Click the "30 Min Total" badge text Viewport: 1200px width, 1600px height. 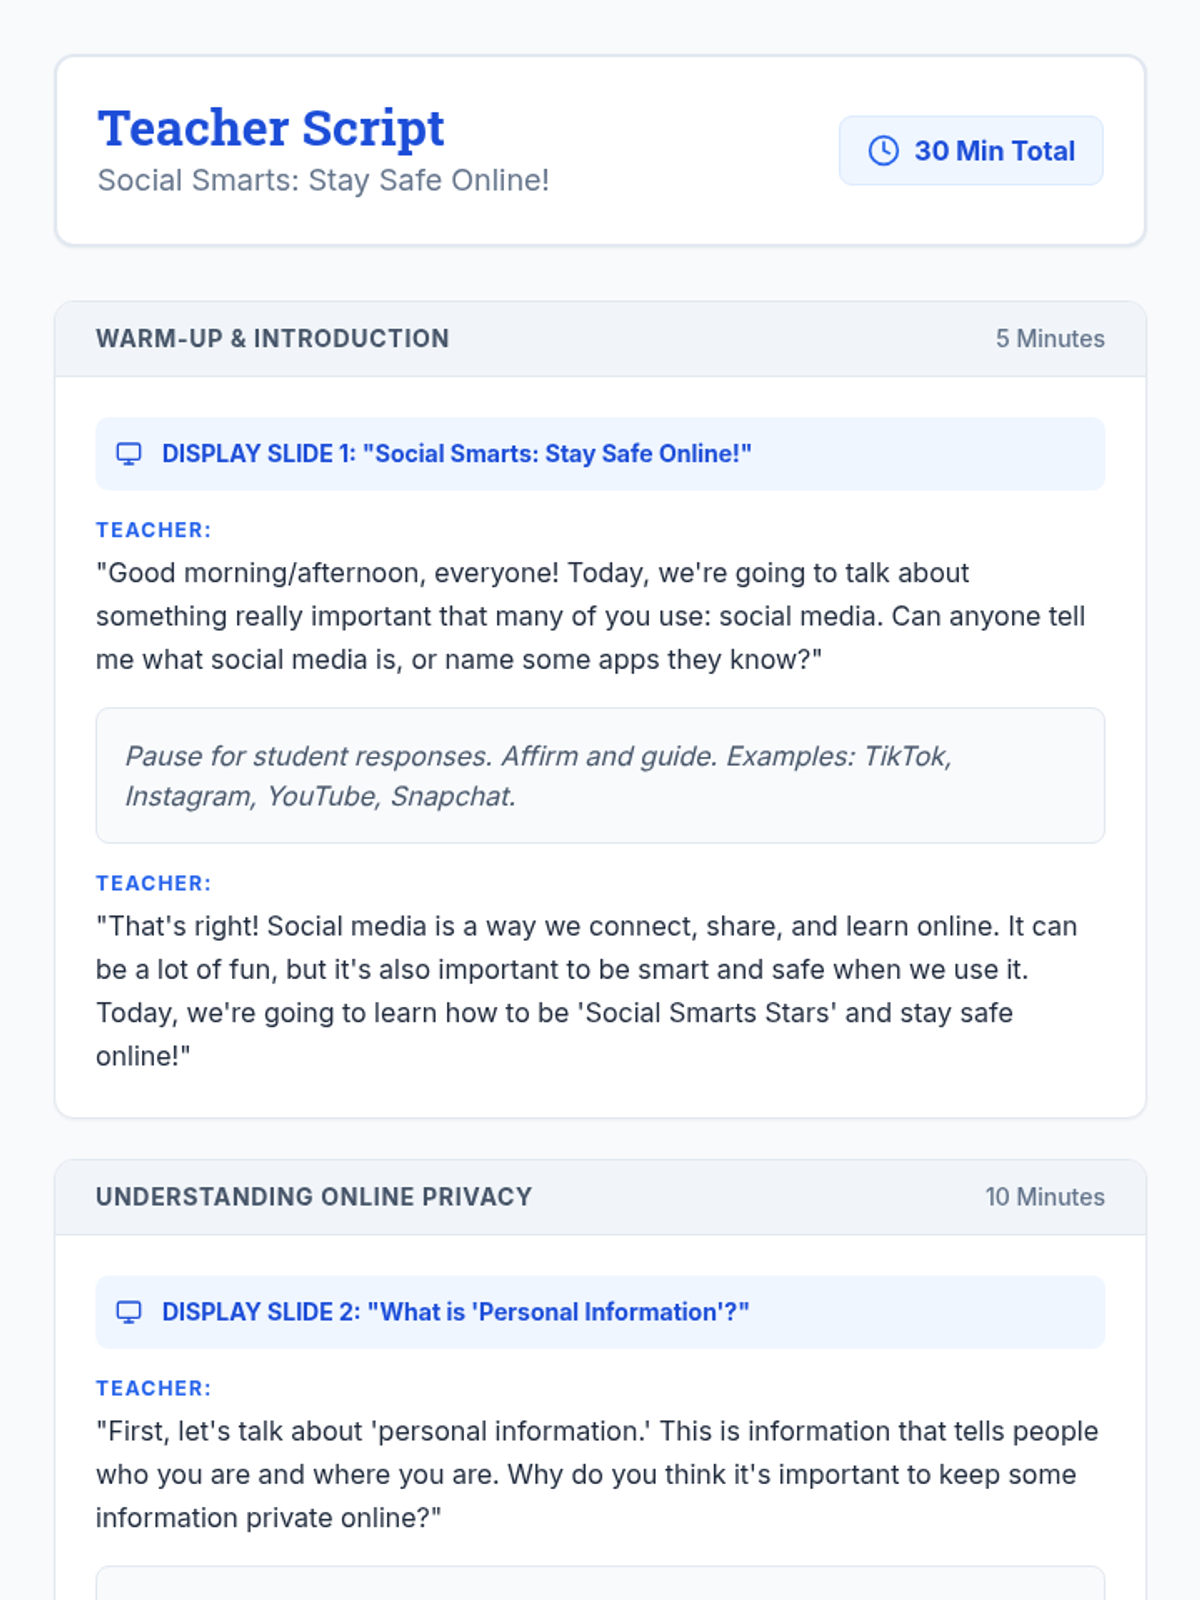(x=994, y=151)
